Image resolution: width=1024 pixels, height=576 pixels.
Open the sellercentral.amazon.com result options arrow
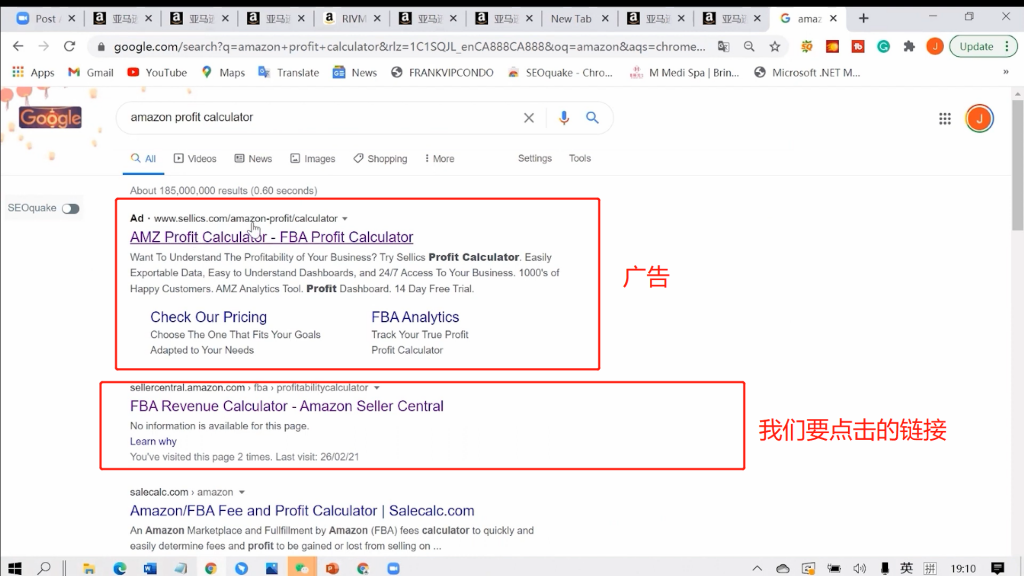pos(377,387)
